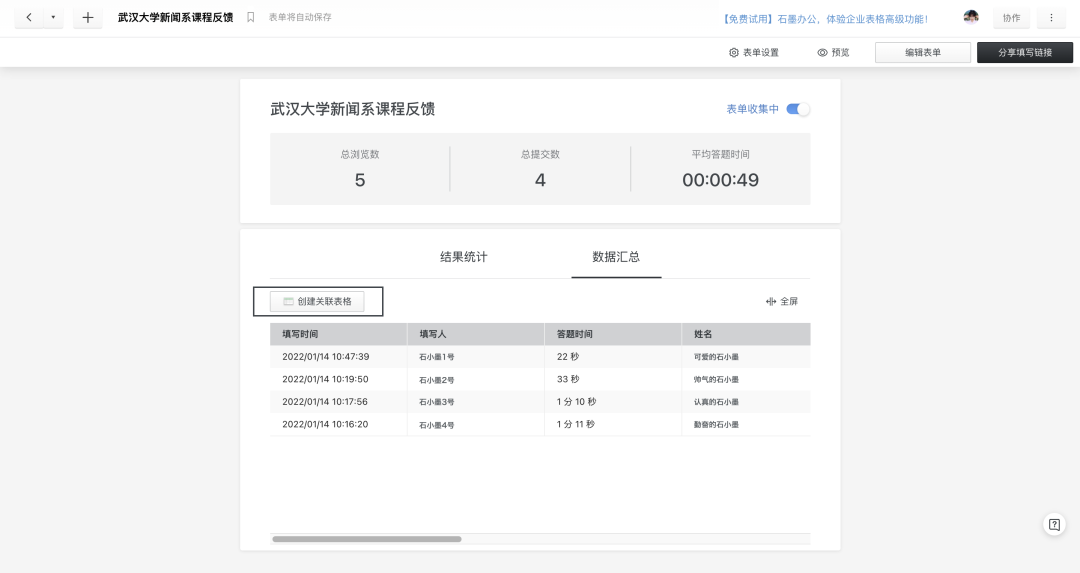The width and height of the screenshot is (1080, 573).
Task: Click 创建关联表格 button
Action: pyautogui.click(x=317, y=302)
